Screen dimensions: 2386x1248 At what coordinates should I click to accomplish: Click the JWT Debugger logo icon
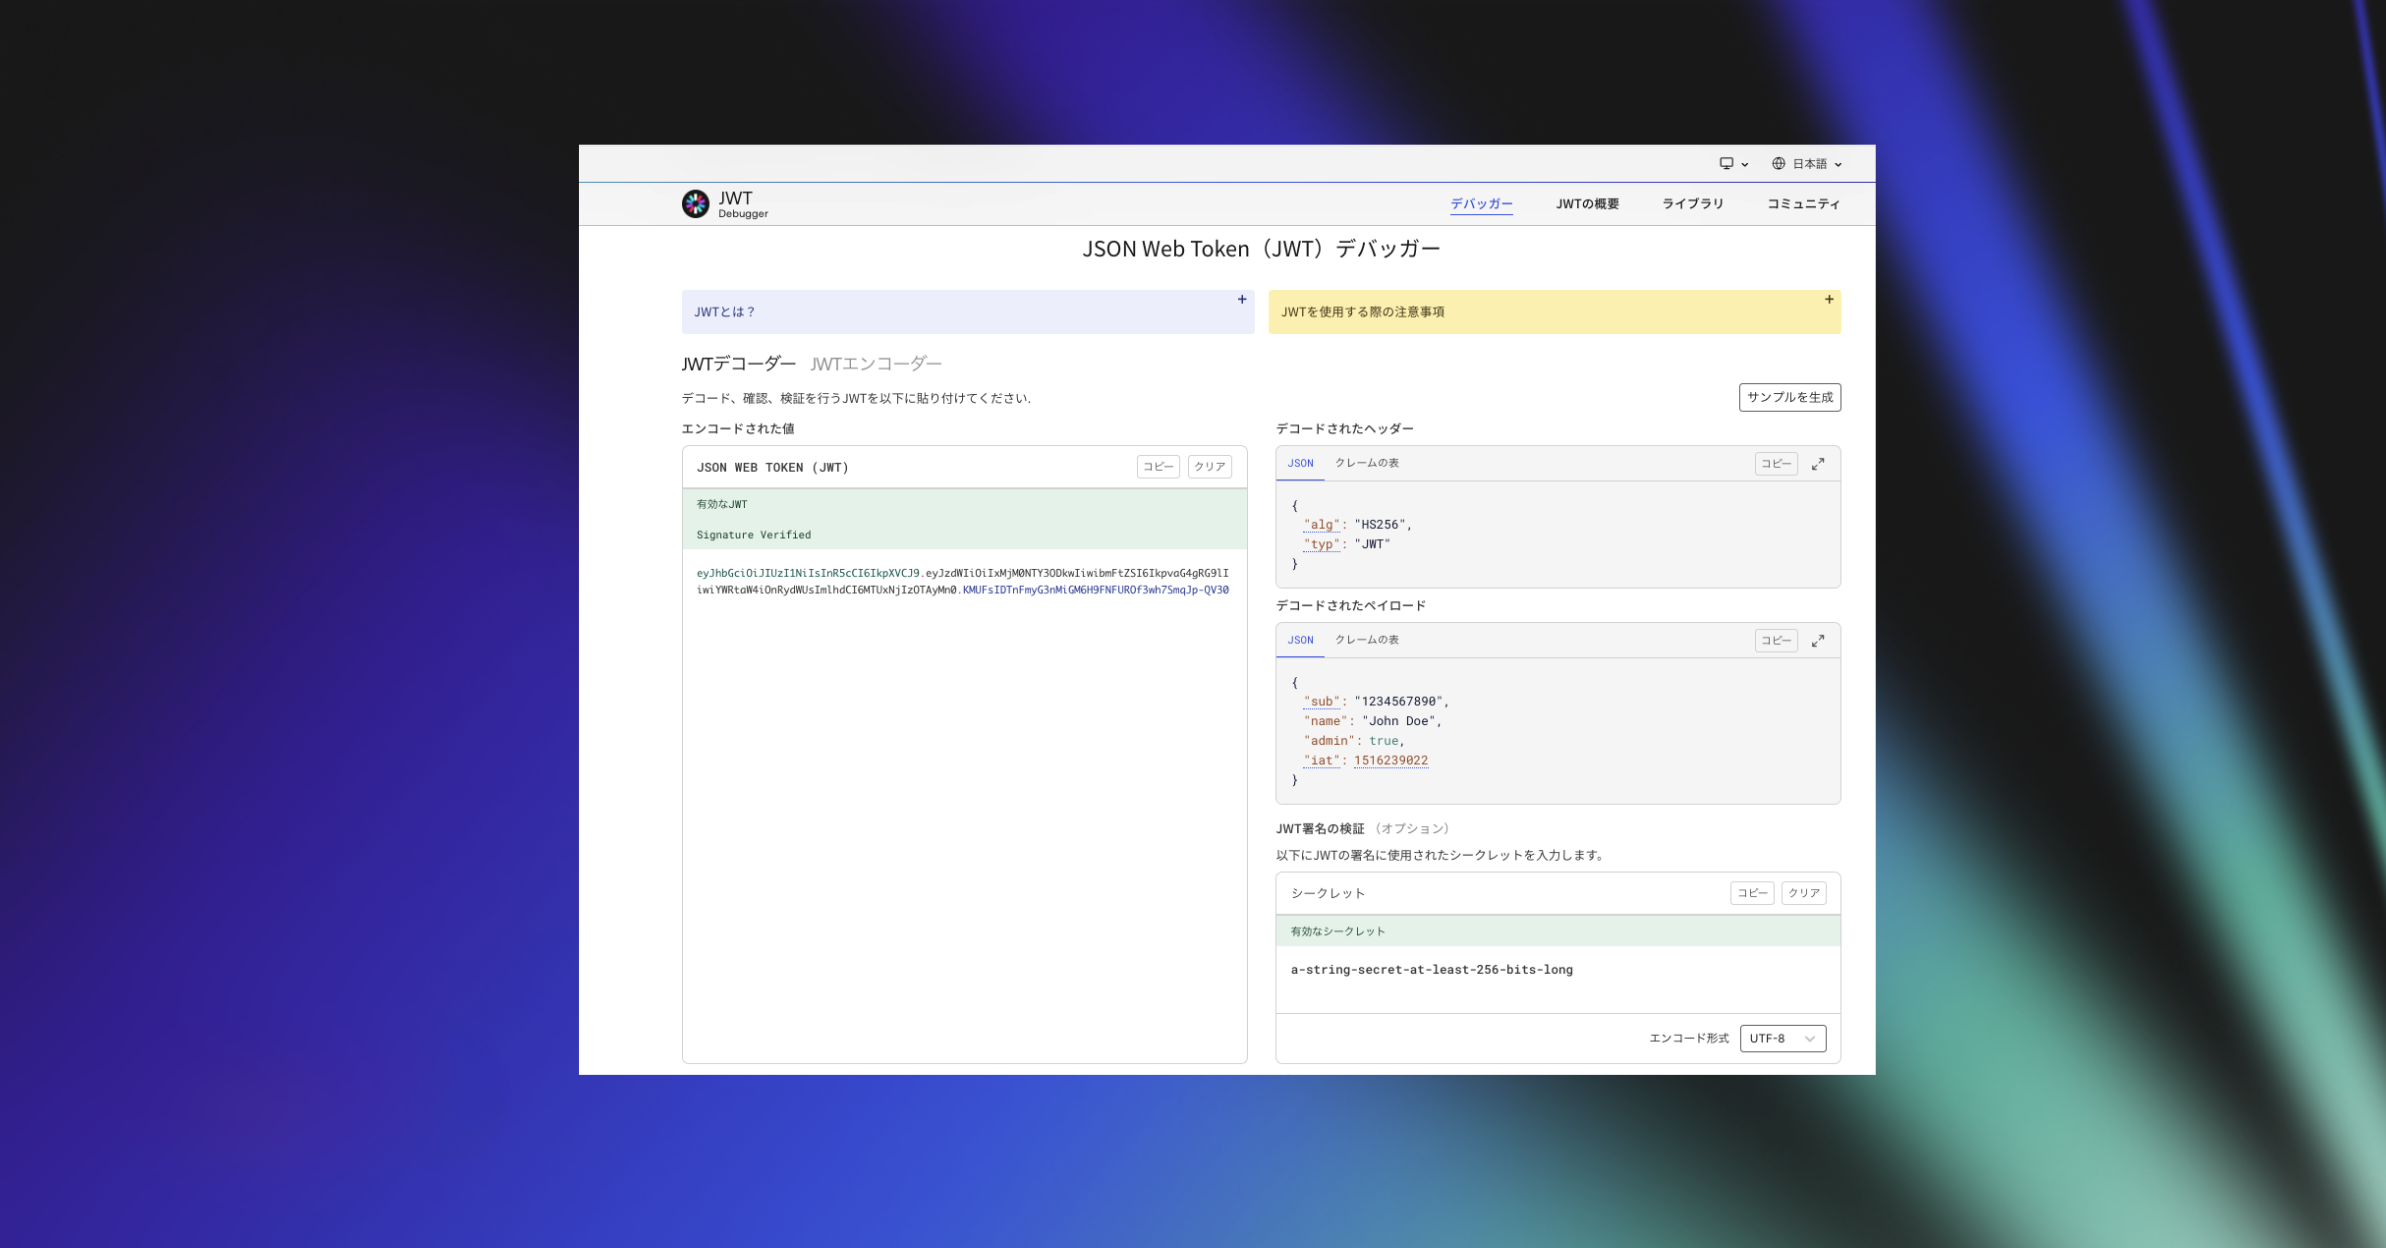[x=695, y=204]
